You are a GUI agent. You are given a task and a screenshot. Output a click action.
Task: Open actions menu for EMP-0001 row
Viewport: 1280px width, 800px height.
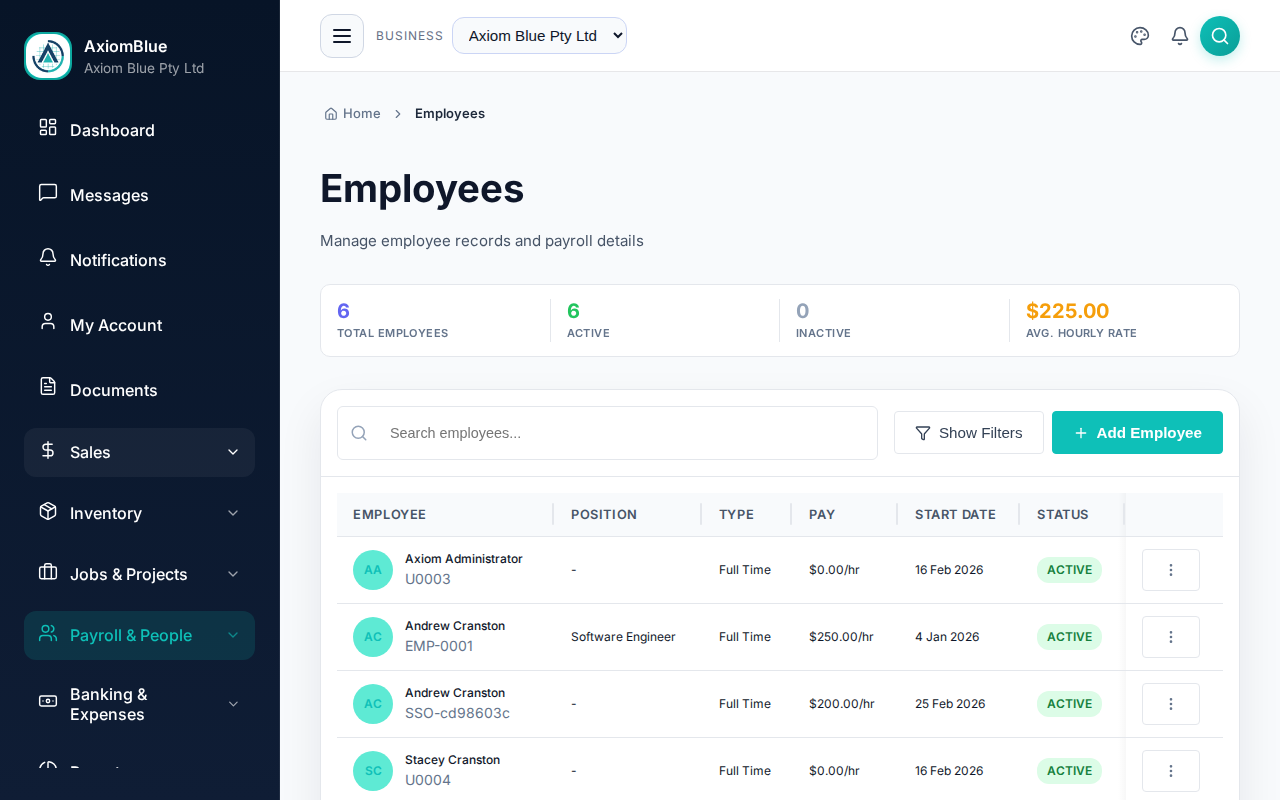1171,637
